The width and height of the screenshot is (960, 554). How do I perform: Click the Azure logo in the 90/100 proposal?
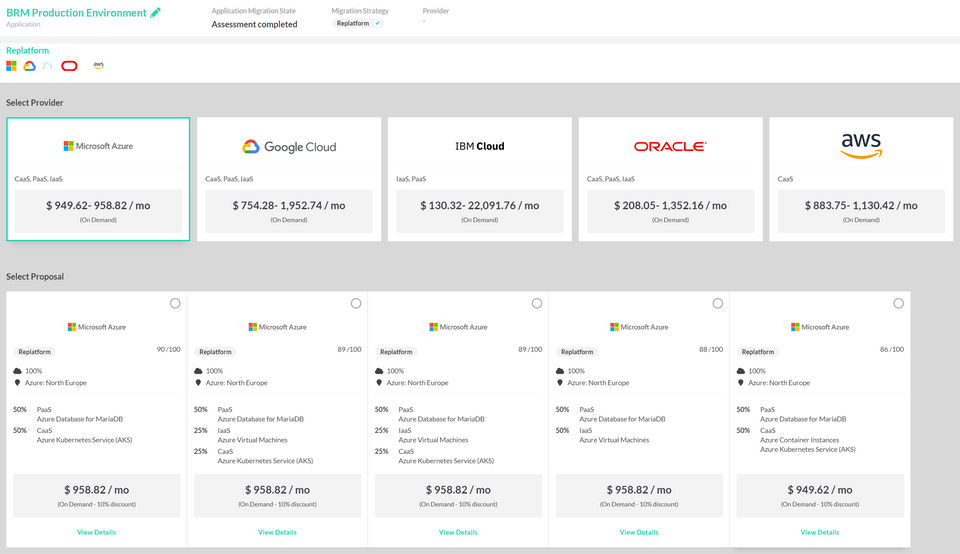[97, 327]
